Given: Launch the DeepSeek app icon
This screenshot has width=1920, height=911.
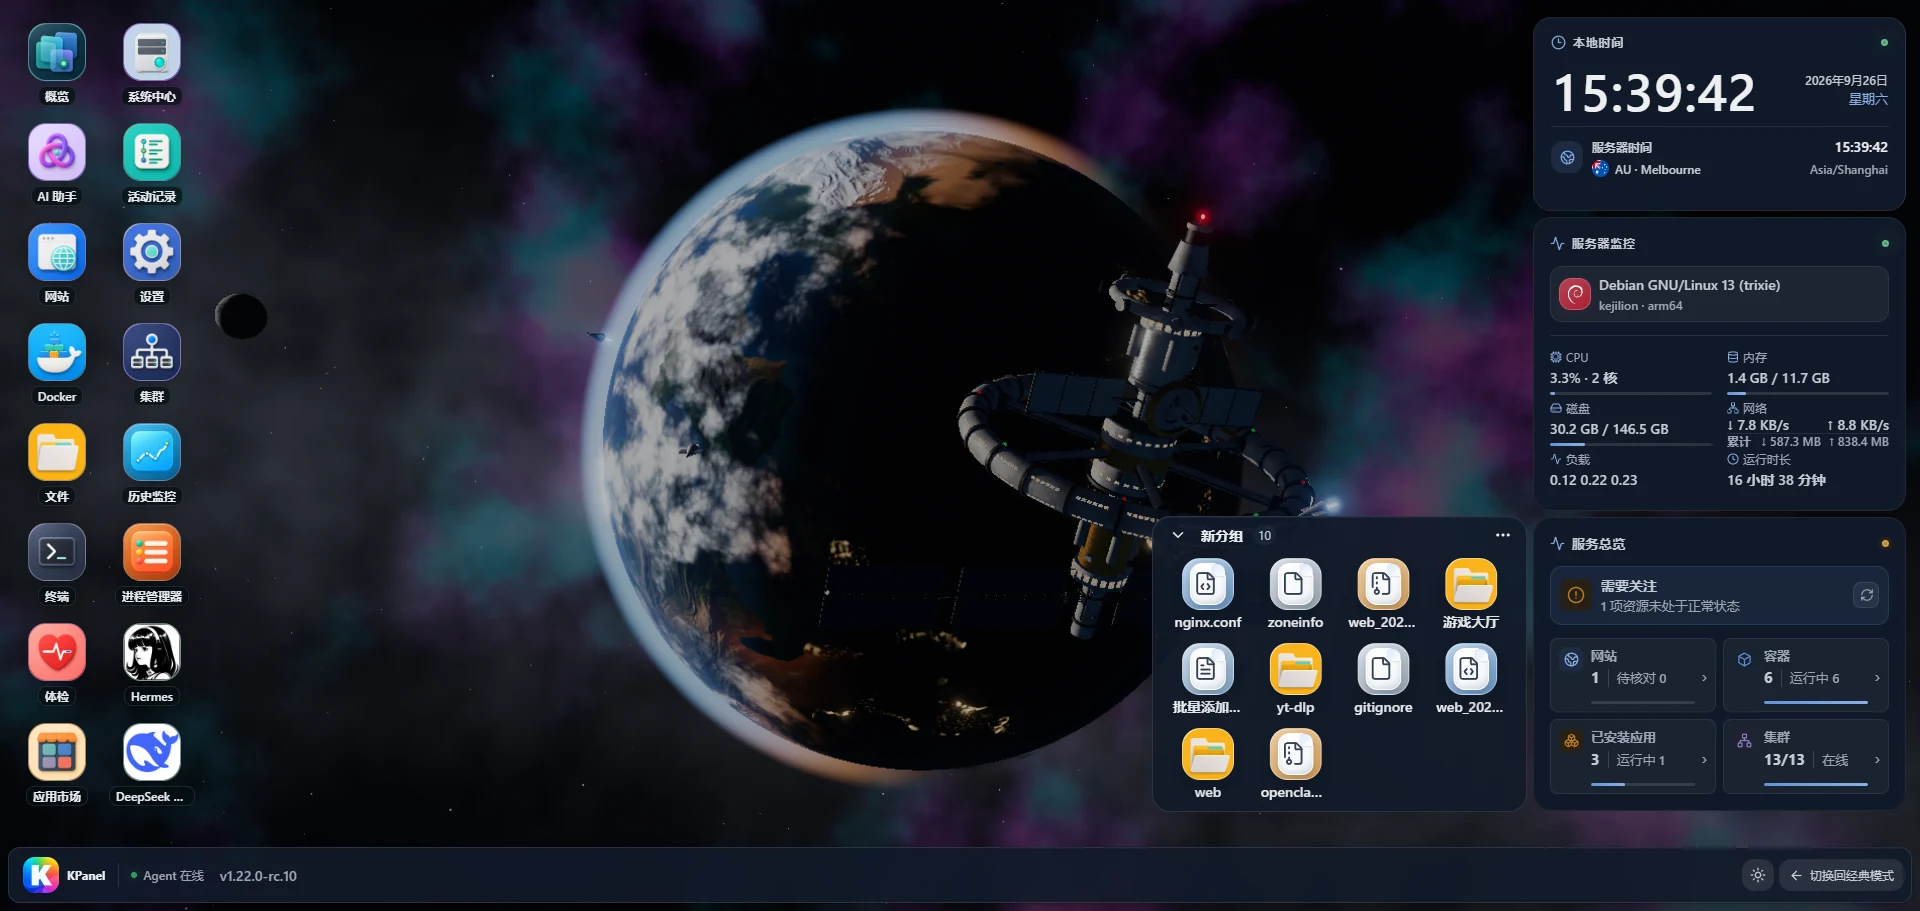Looking at the screenshot, I should tap(152, 753).
